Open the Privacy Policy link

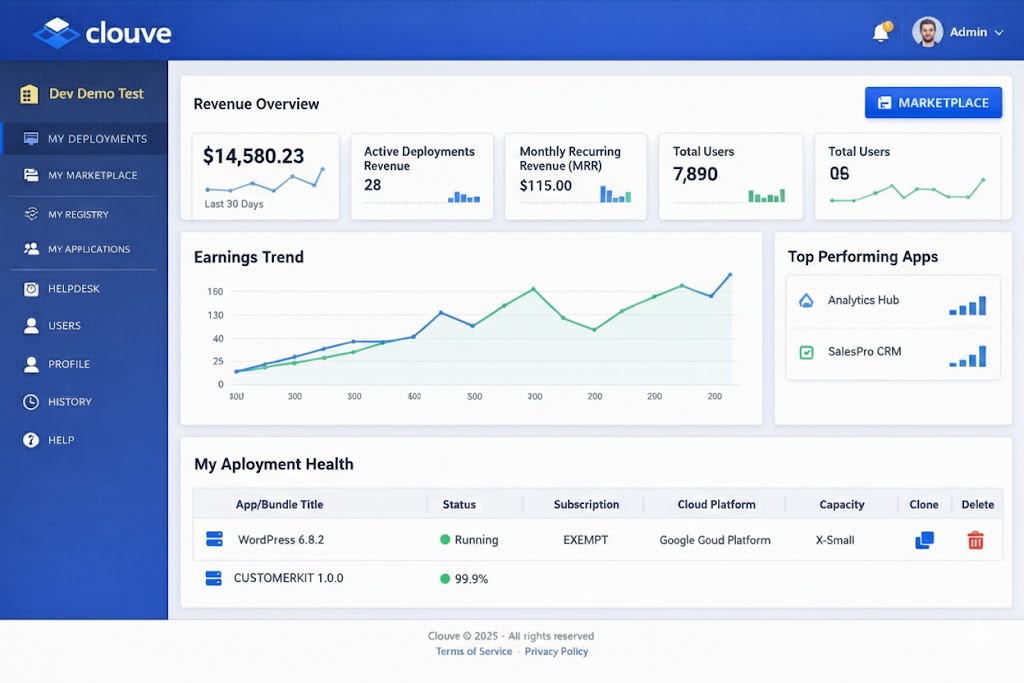pos(556,651)
